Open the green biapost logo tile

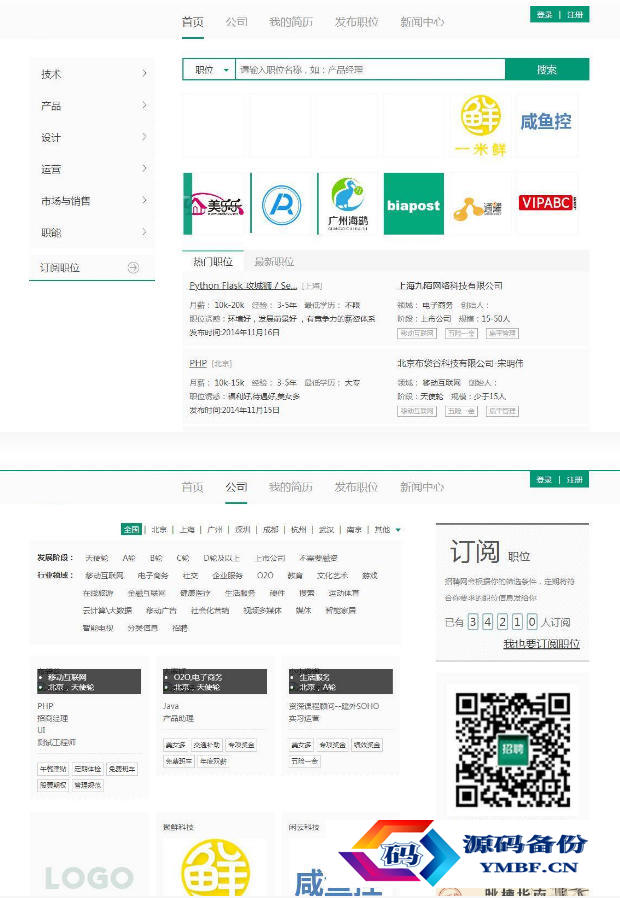pyautogui.click(x=413, y=204)
